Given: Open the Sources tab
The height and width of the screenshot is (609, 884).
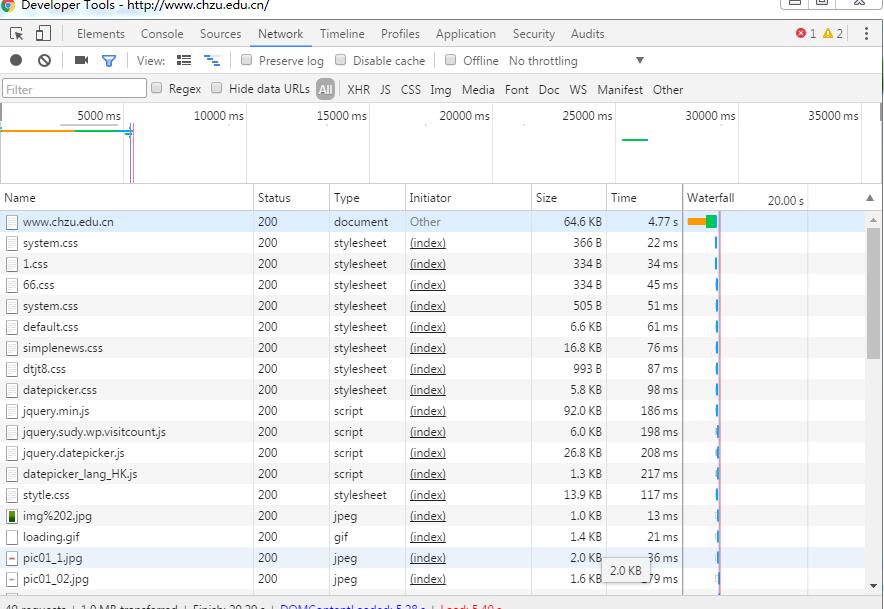Looking at the screenshot, I should [220, 33].
